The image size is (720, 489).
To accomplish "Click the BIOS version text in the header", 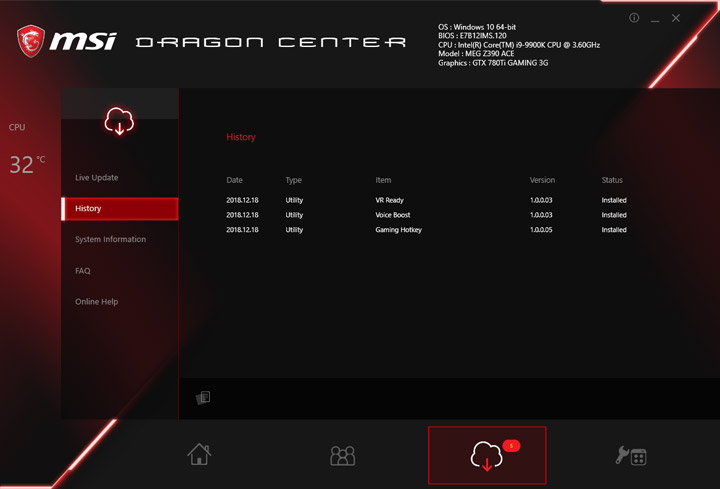I will [472, 36].
